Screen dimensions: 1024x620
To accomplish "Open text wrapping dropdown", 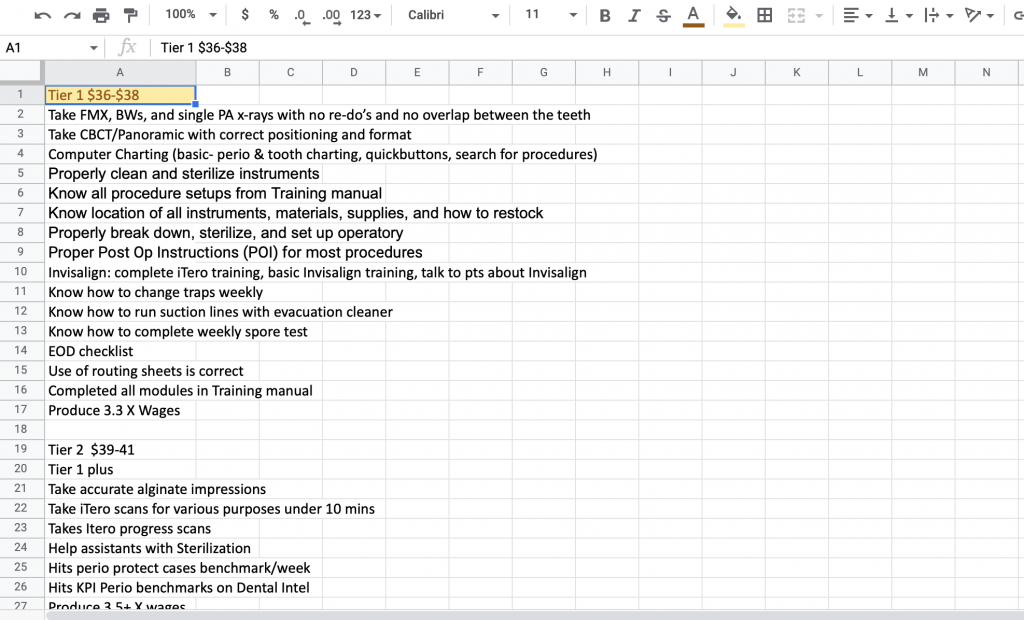I will click(x=938, y=15).
